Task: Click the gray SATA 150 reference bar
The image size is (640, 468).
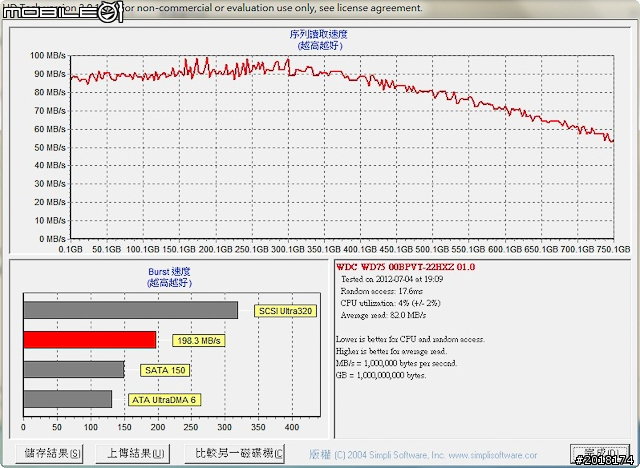Action: click(73, 370)
